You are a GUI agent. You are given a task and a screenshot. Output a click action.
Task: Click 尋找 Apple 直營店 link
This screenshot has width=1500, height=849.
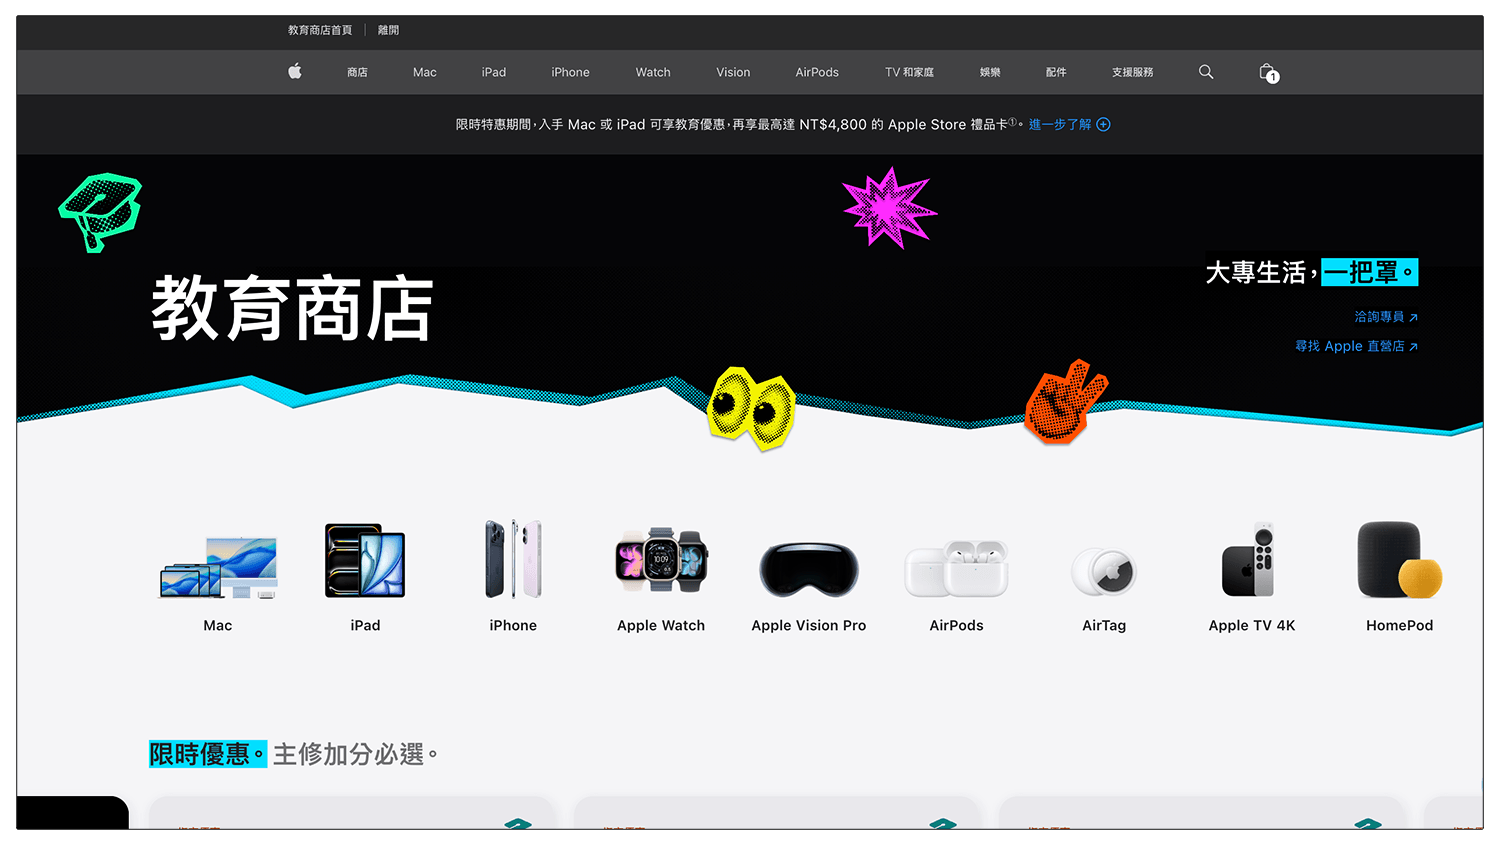[1356, 346]
